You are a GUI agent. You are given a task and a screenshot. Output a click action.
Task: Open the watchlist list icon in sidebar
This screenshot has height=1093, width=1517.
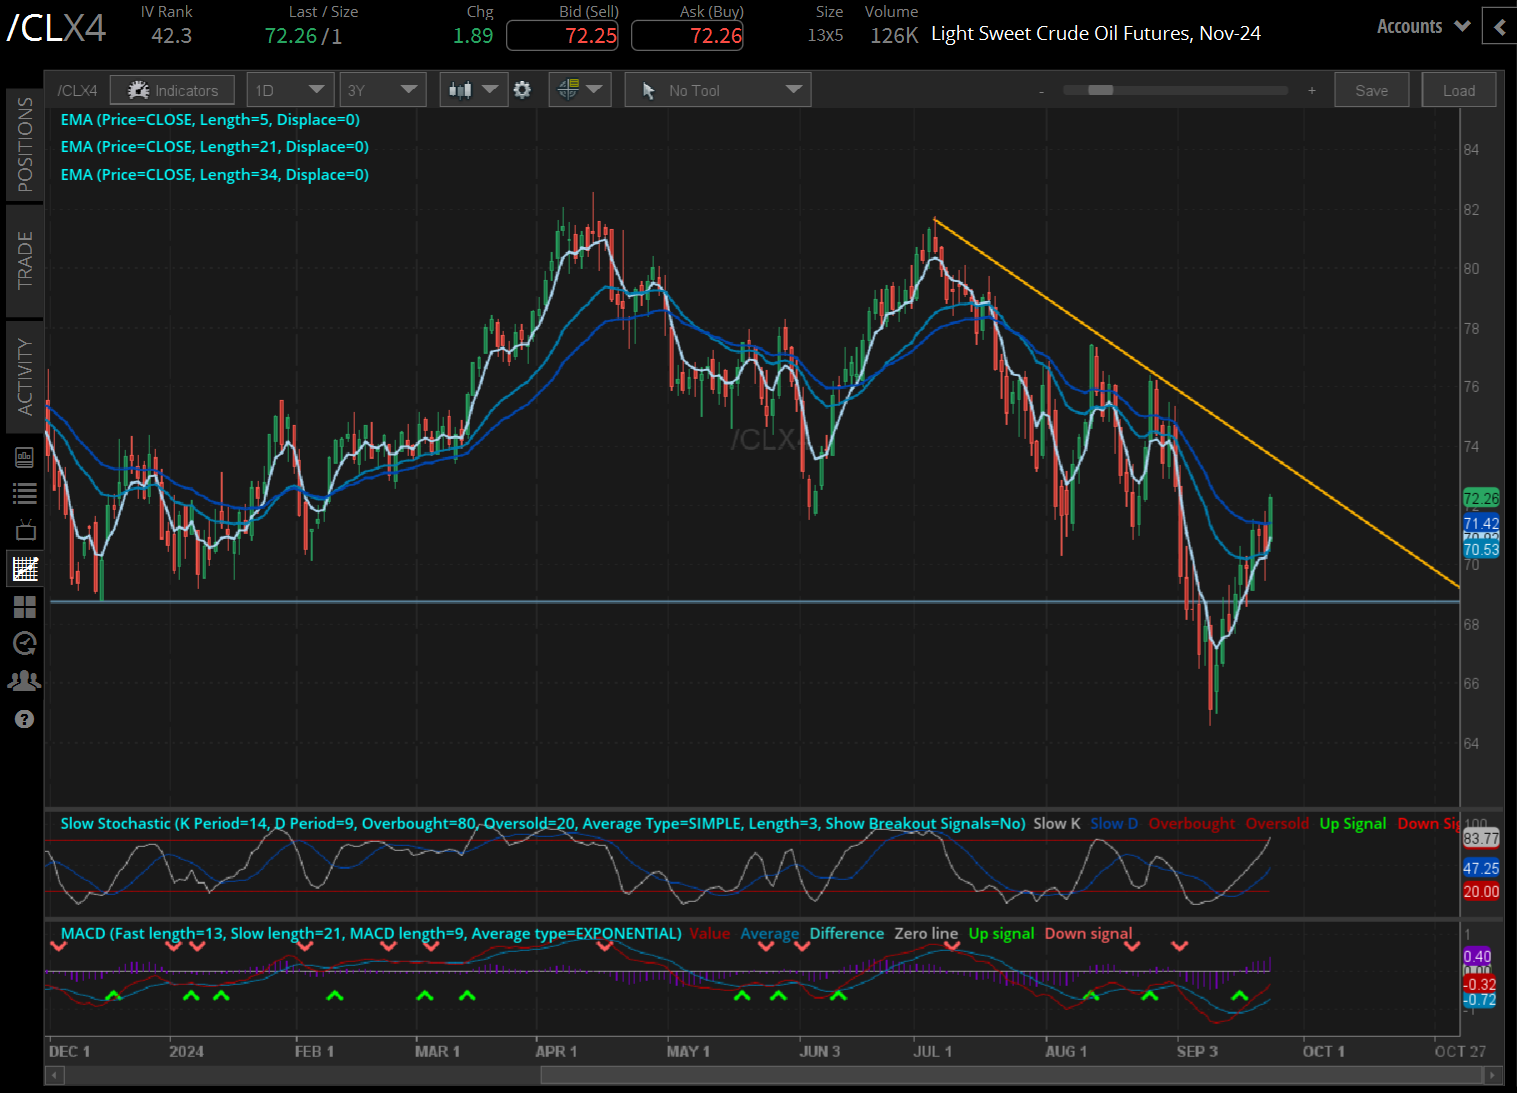(25, 493)
